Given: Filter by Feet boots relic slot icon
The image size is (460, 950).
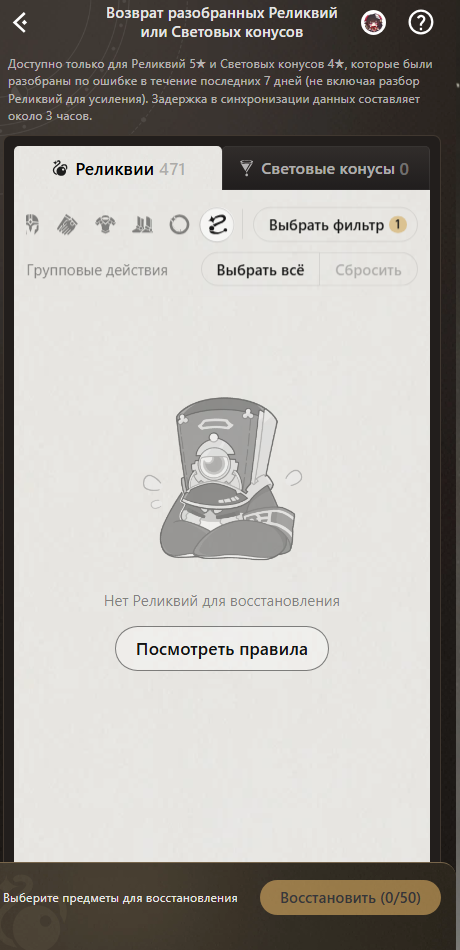Looking at the screenshot, I should click(x=142, y=225).
